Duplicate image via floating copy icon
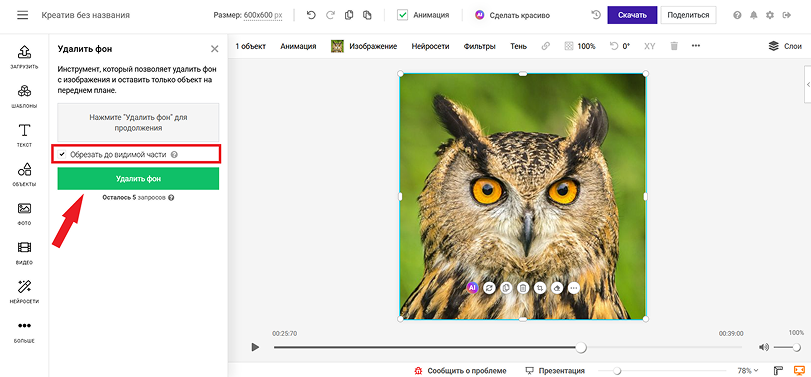This screenshot has height=377, width=811. [506, 288]
